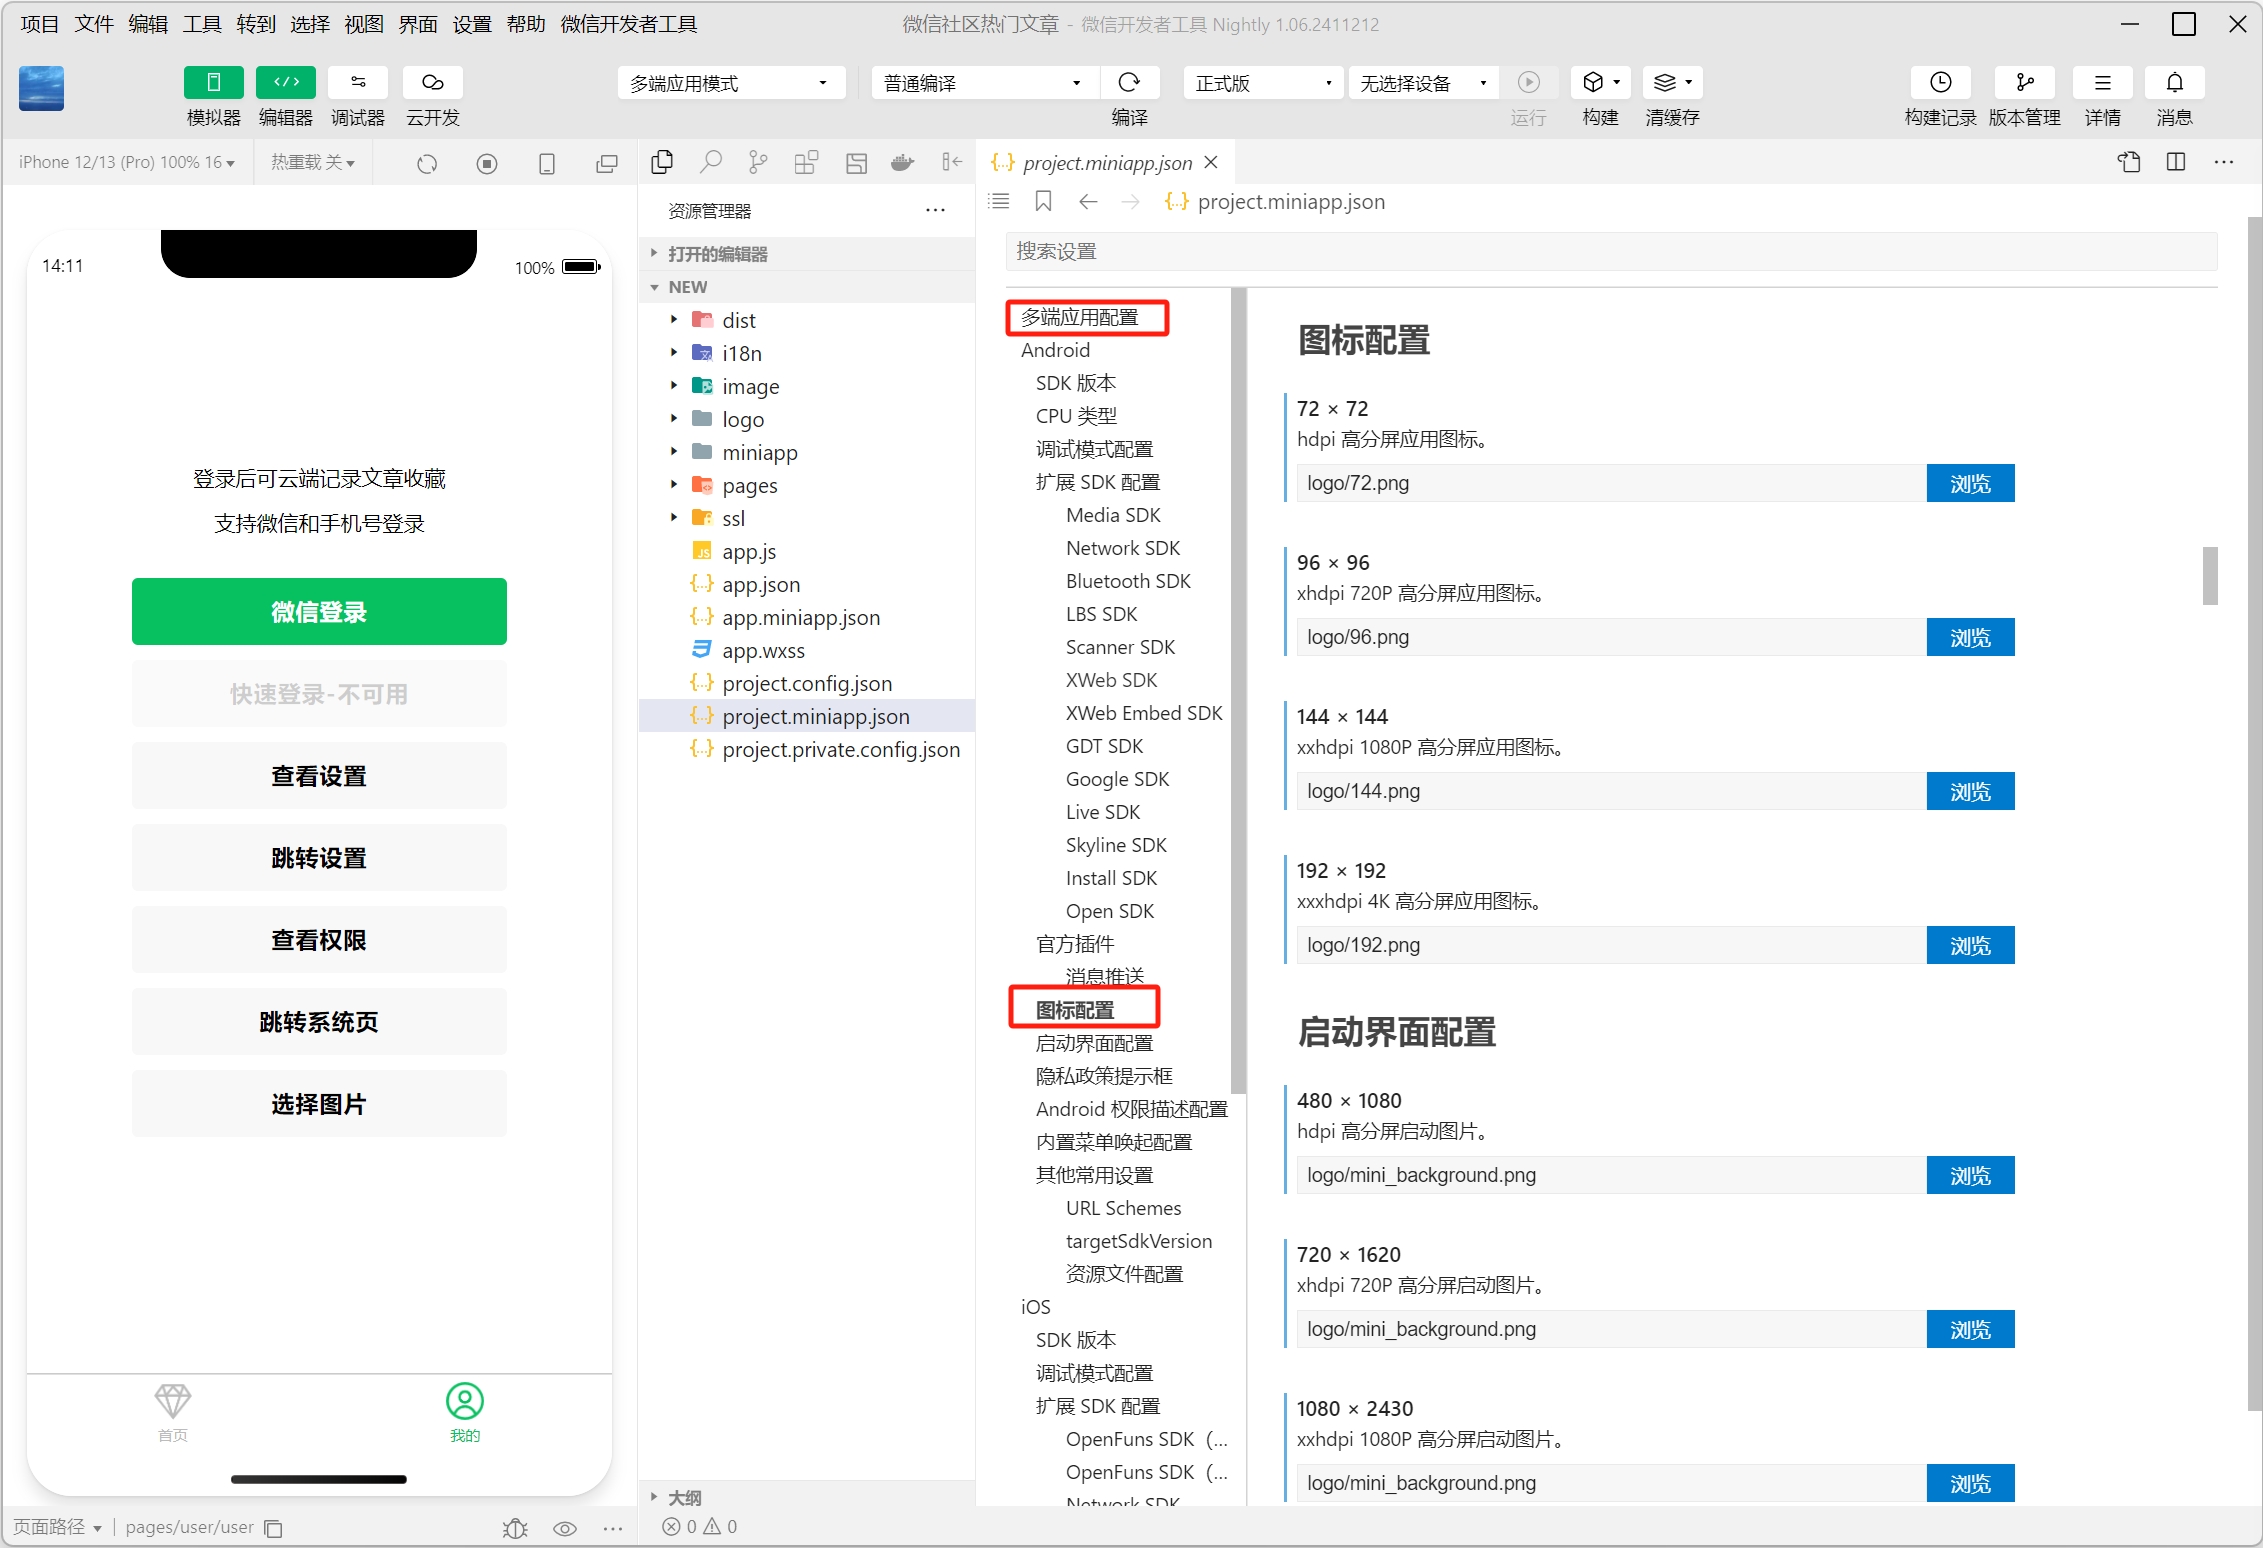Image resolution: width=2263 pixels, height=1548 pixels.
Task: Open app.miniapp.json in file tree
Action: [x=801, y=617]
